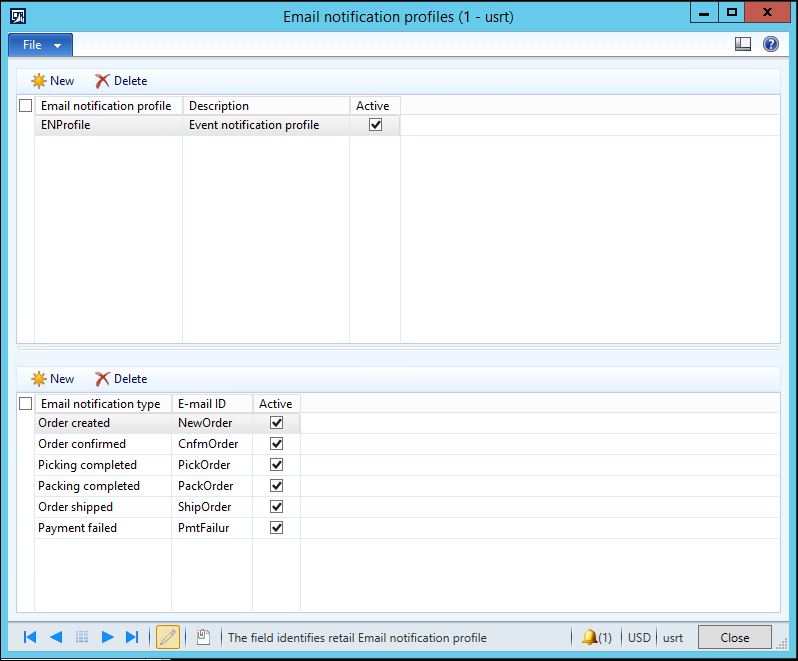Go to the next record
798x661 pixels.
(107, 637)
